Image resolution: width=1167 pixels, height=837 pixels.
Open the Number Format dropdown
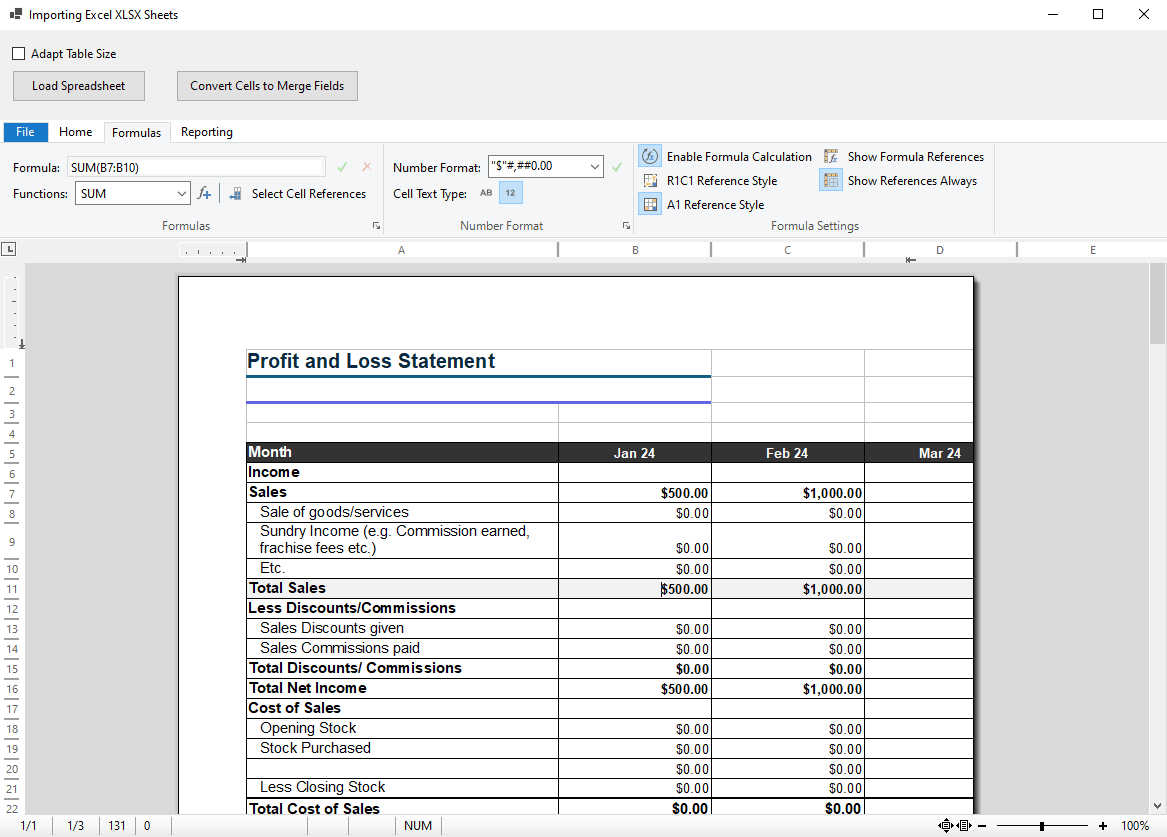pyautogui.click(x=595, y=167)
